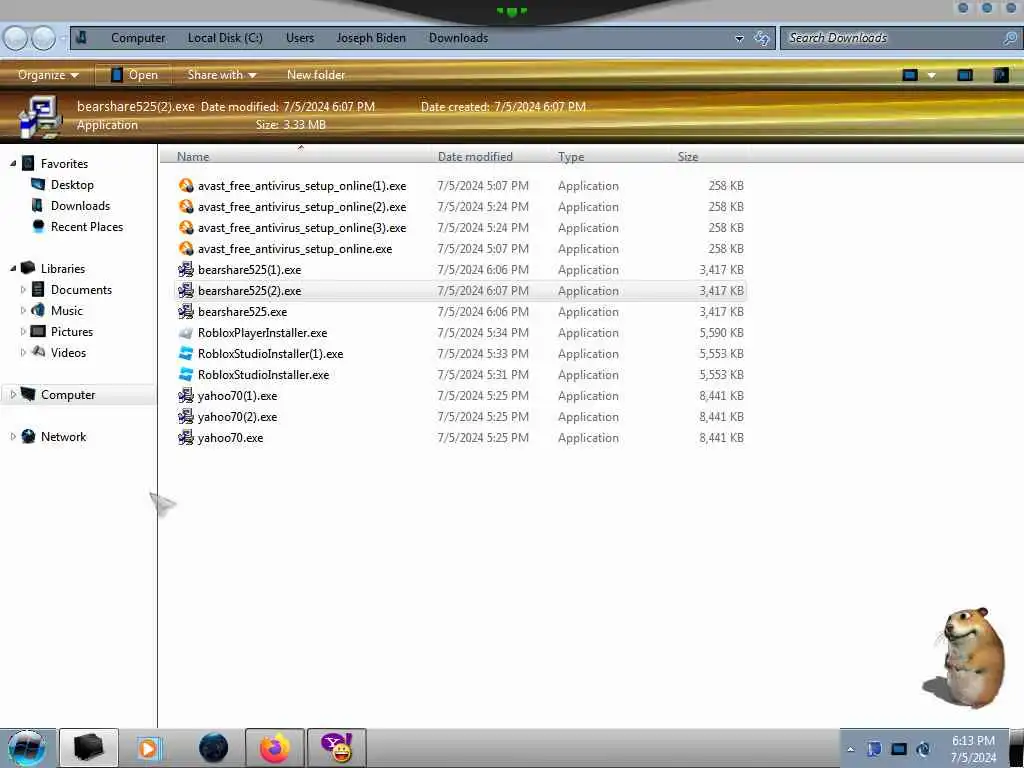Click the Music library icon

[x=39, y=310]
